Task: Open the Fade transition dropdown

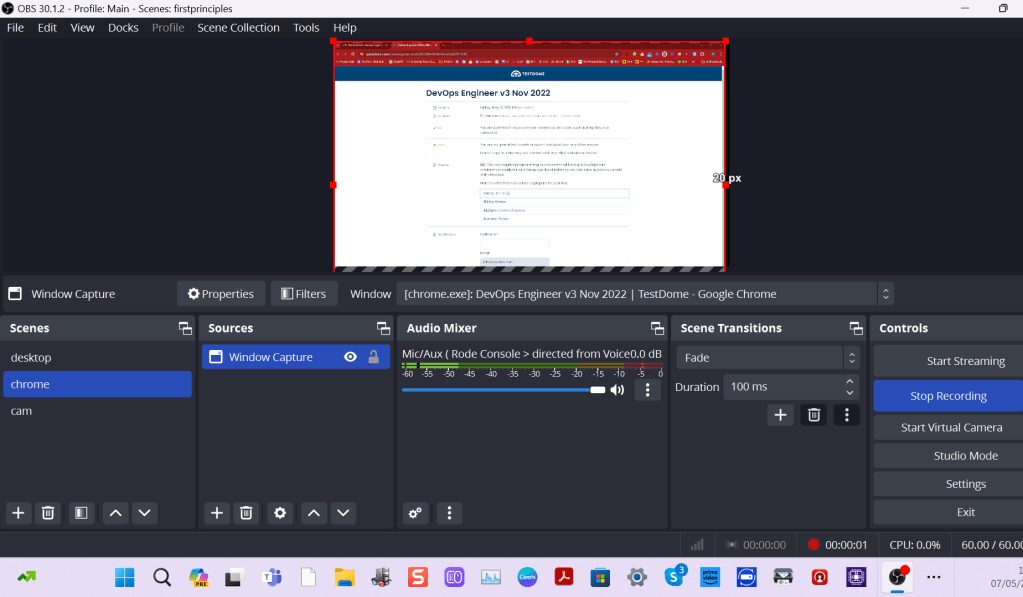Action: 767,358
